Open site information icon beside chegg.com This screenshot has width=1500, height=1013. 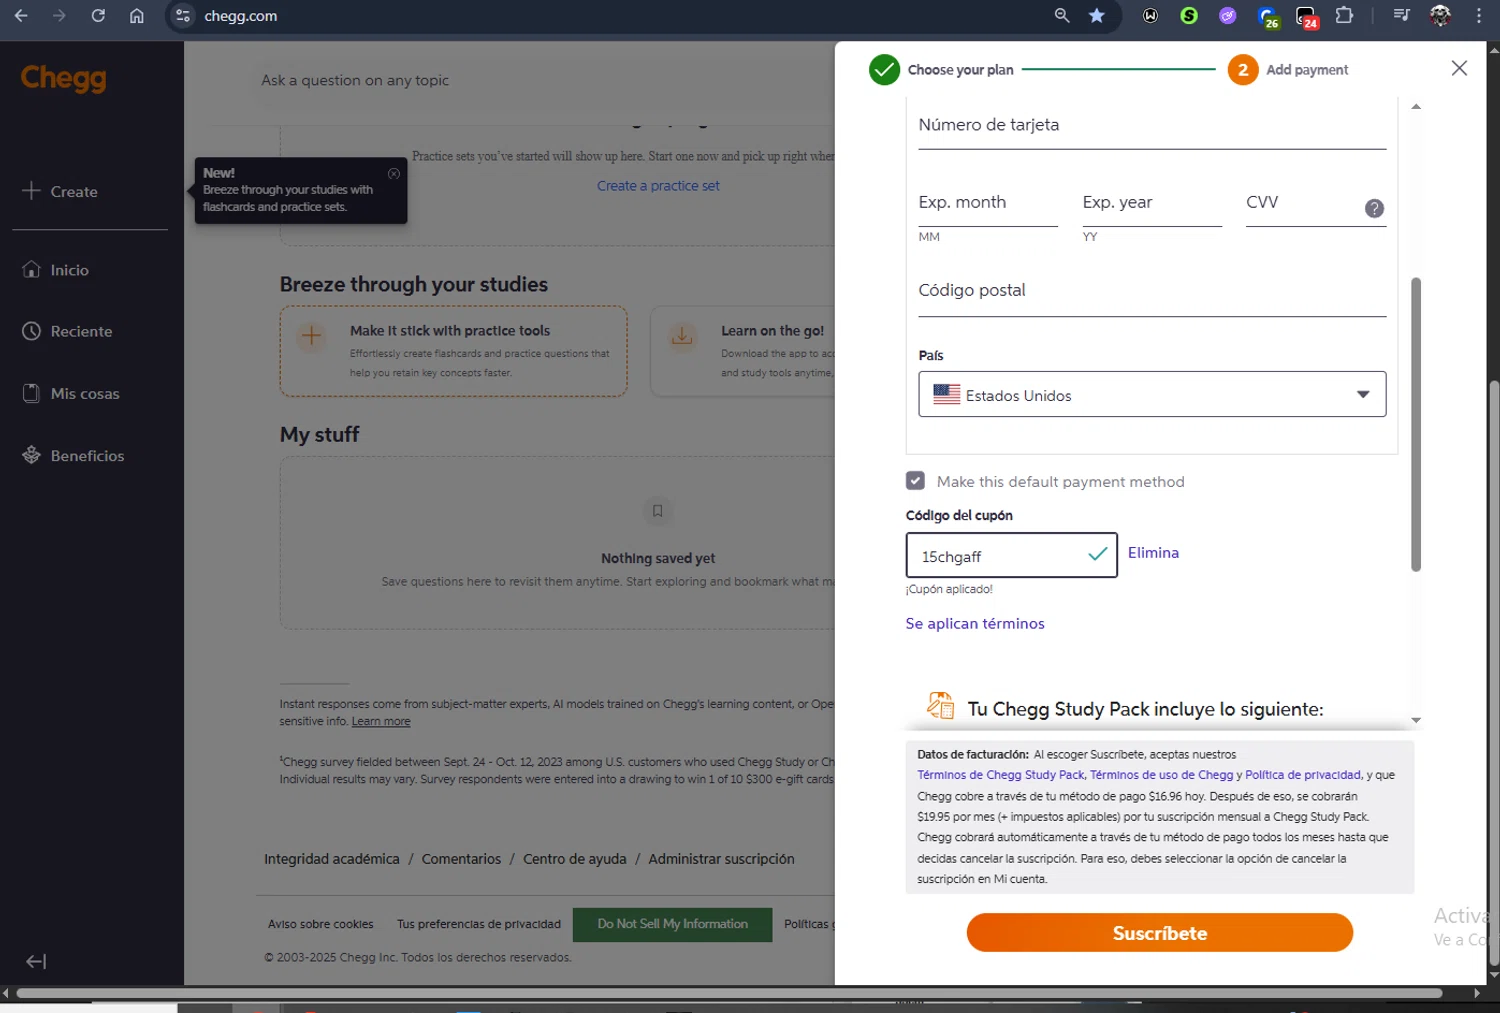click(182, 16)
